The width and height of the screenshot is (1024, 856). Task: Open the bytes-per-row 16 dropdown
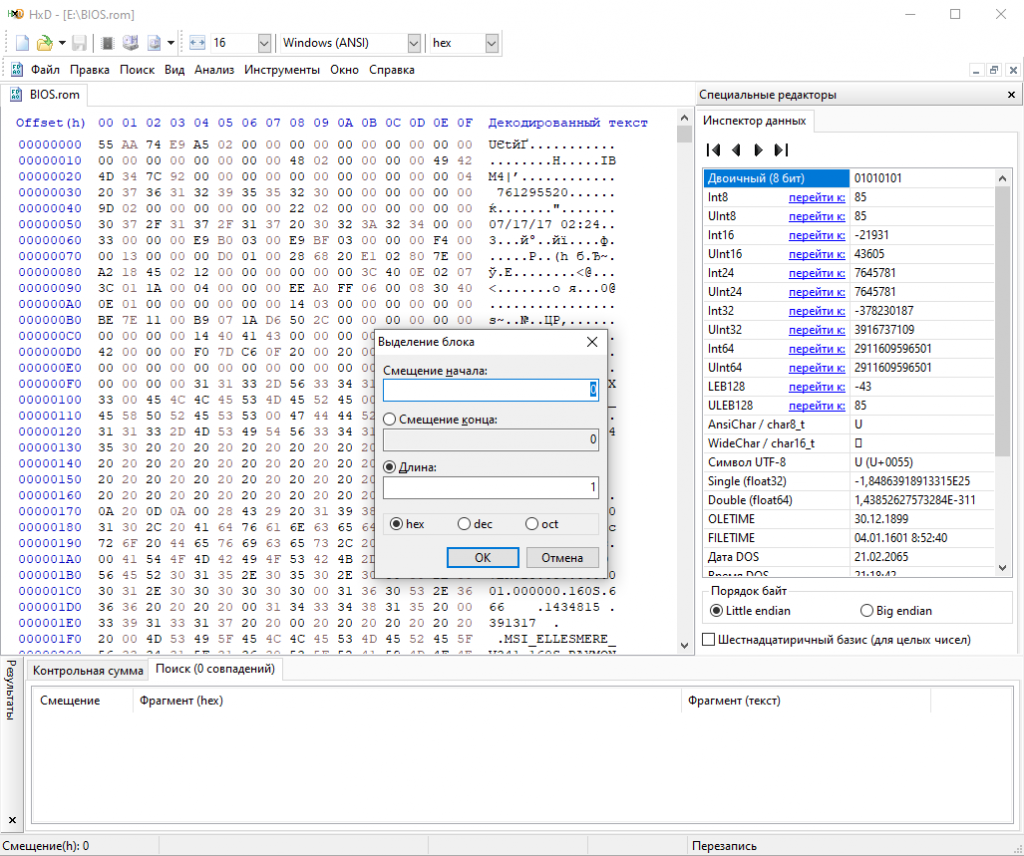click(264, 43)
